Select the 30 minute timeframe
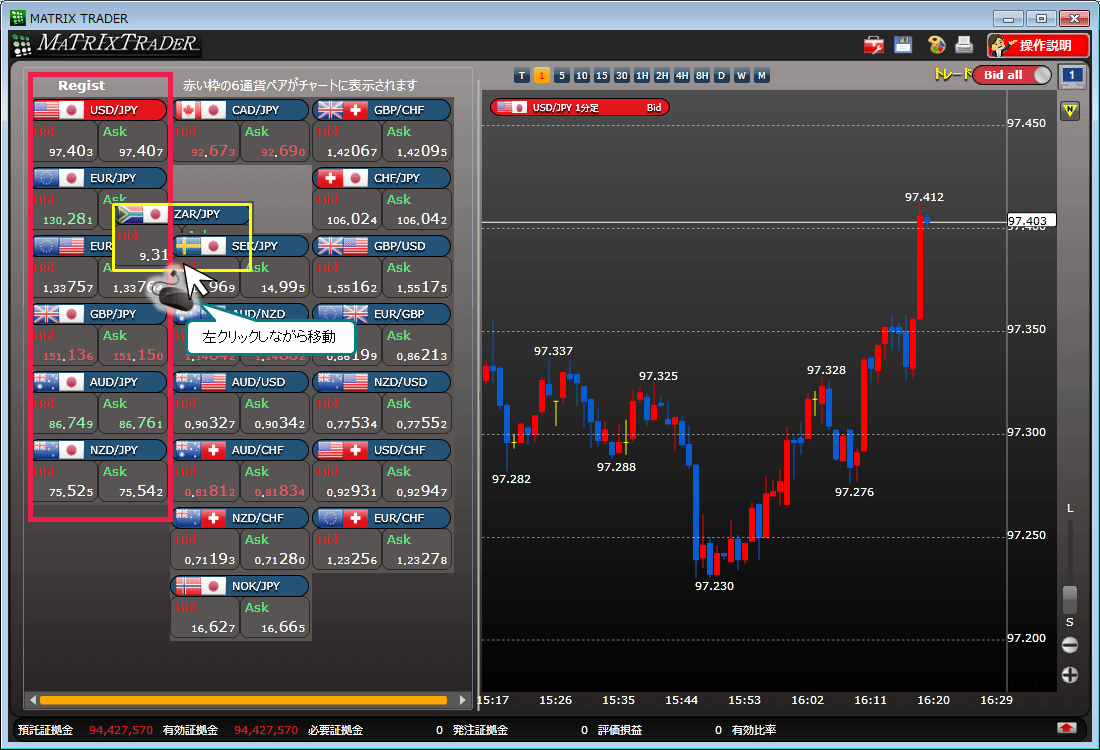Image resolution: width=1100 pixels, height=750 pixels. coord(622,75)
